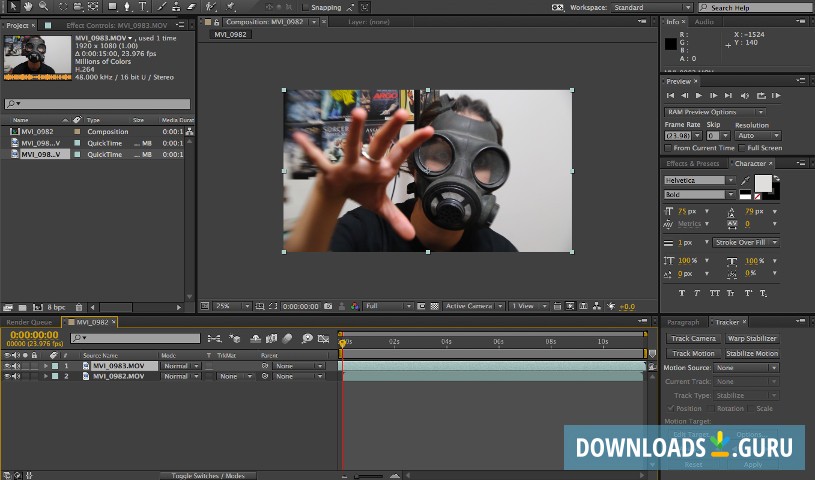The image size is (815, 480).
Task: Play the preview
Action: [699, 96]
